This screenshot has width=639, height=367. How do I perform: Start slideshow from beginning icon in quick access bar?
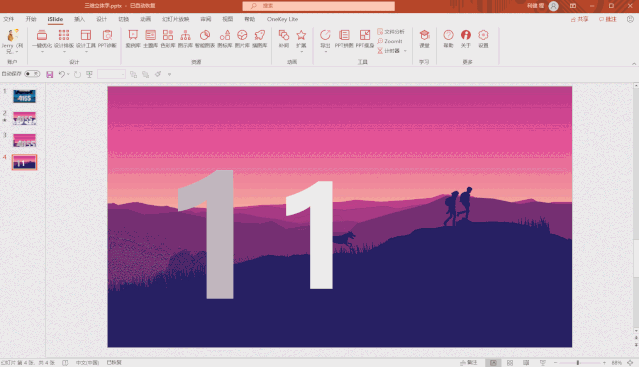[89, 74]
